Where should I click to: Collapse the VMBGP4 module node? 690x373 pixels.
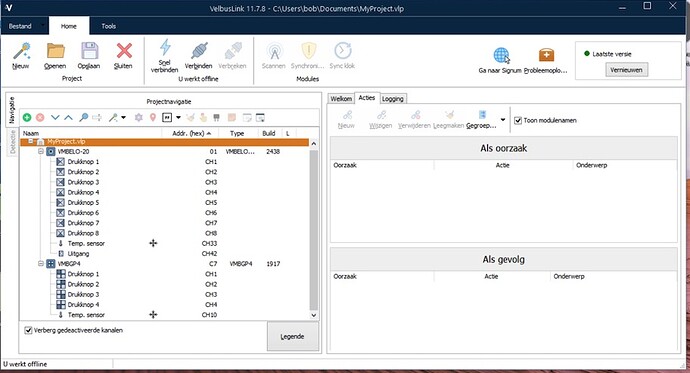41,263
